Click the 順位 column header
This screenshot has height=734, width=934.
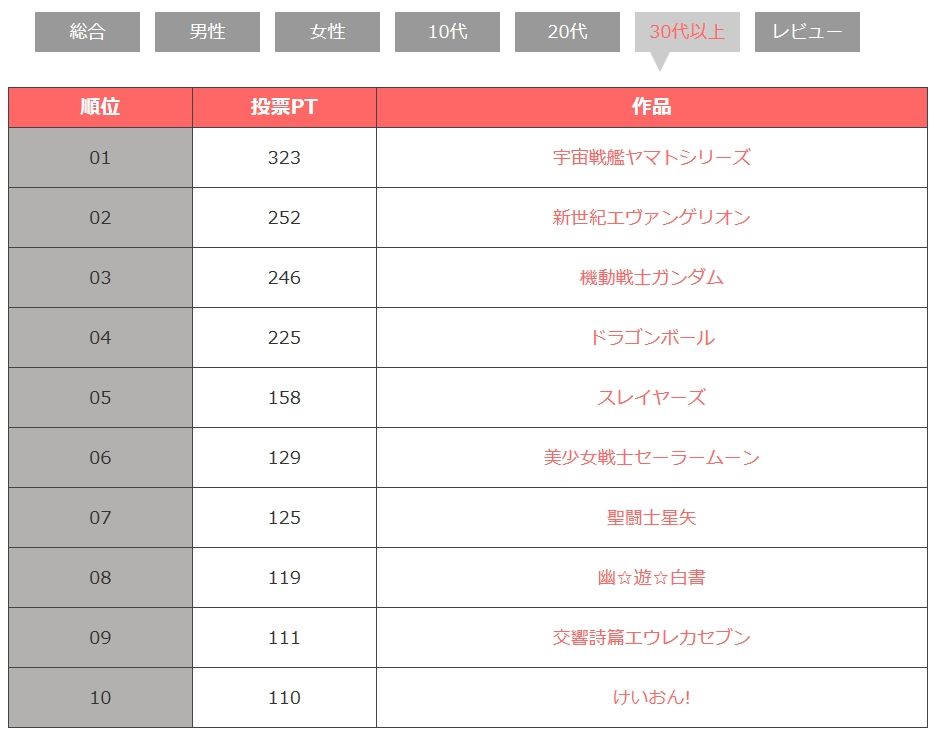(x=100, y=107)
